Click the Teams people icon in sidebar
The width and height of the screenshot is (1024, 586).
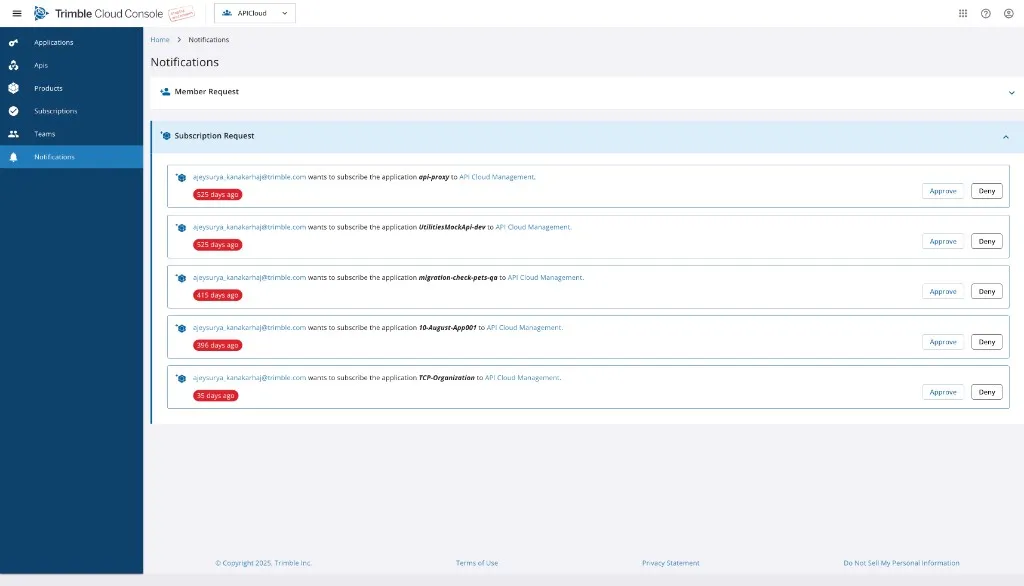pos(13,134)
